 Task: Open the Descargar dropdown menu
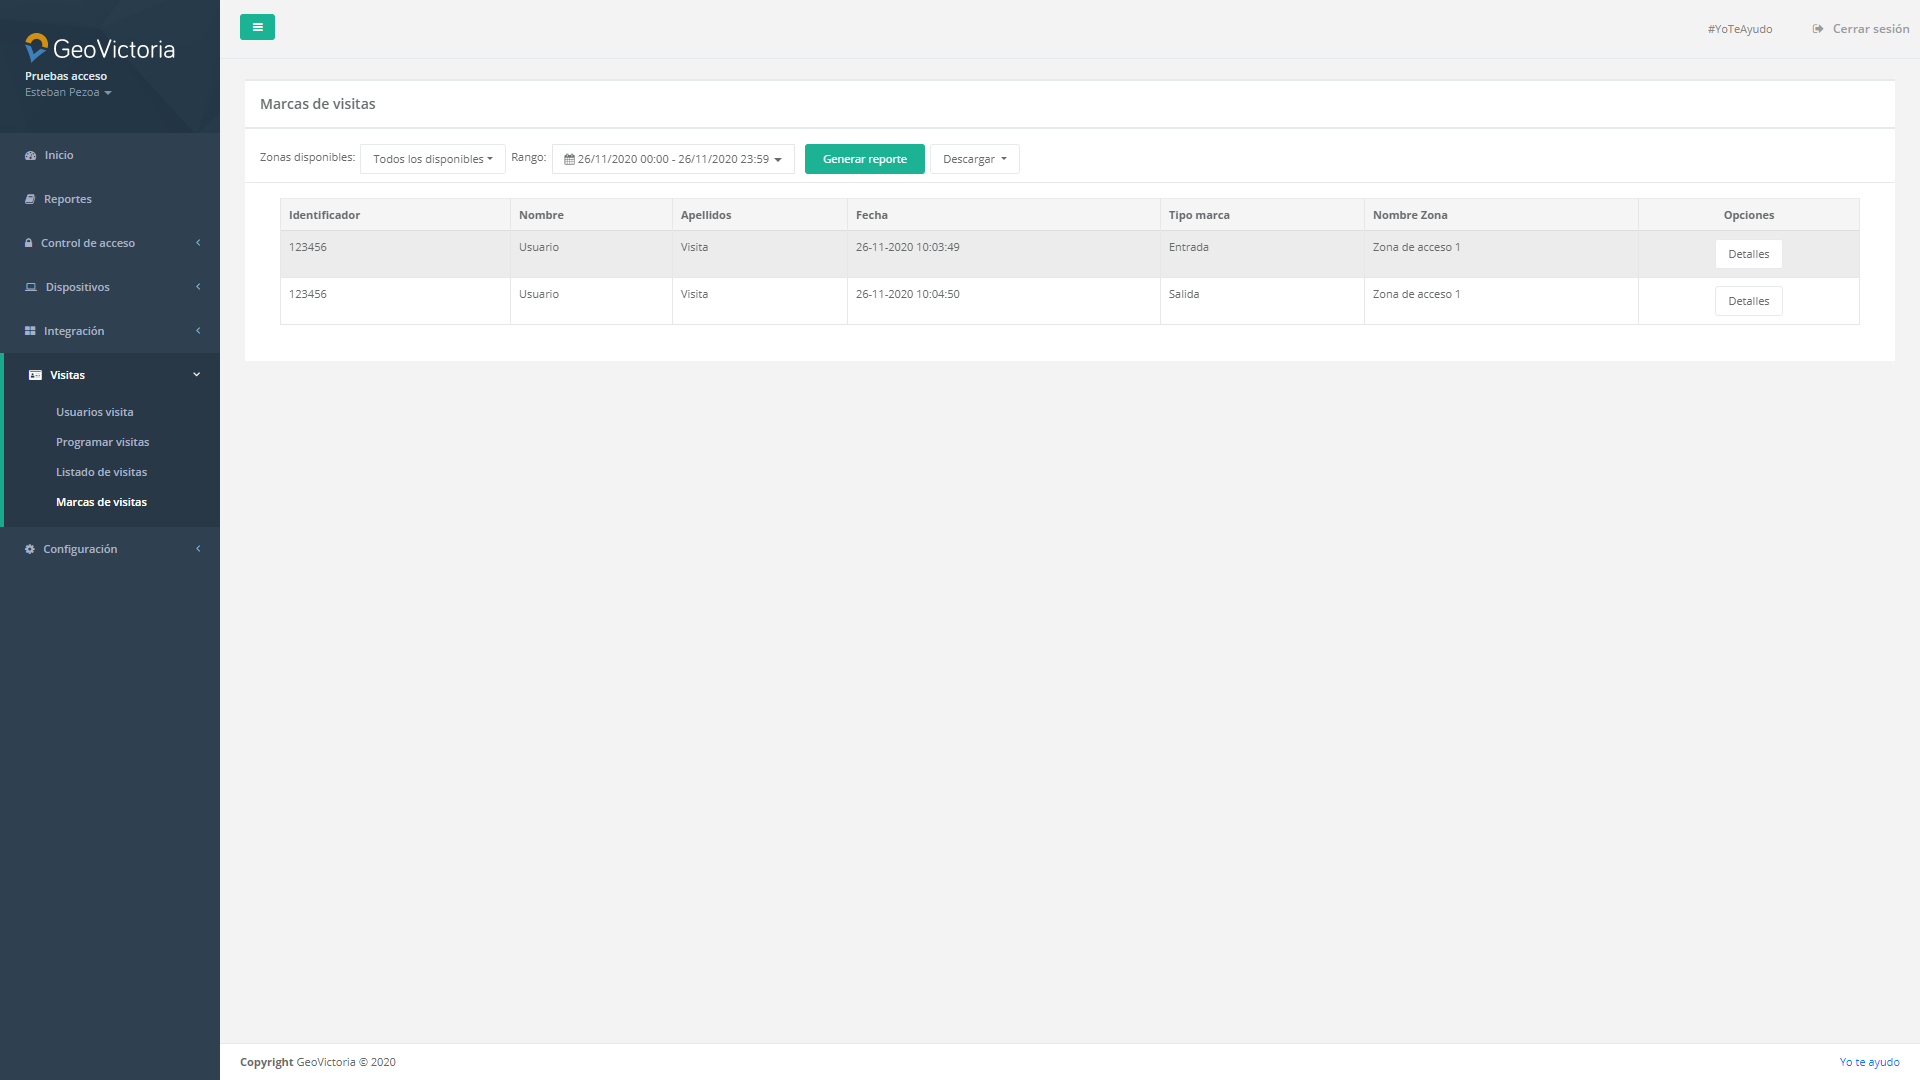pos(974,159)
